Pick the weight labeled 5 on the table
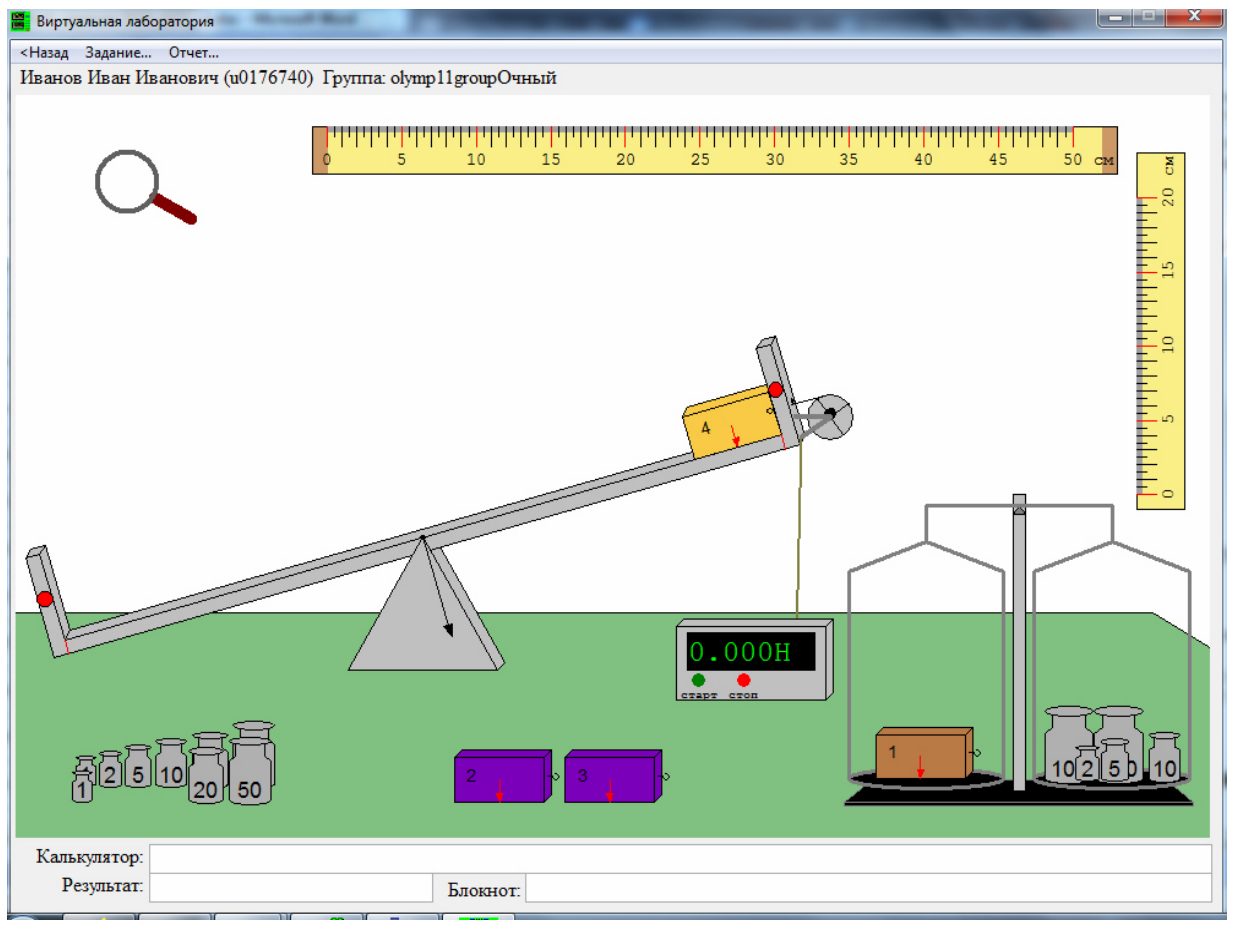This screenshot has height=929, width=1234. click(138, 767)
